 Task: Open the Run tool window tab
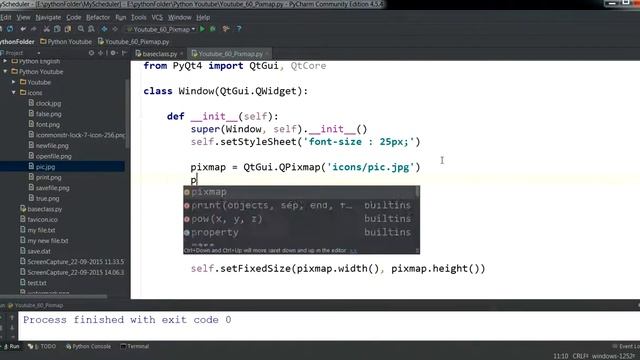11,347
